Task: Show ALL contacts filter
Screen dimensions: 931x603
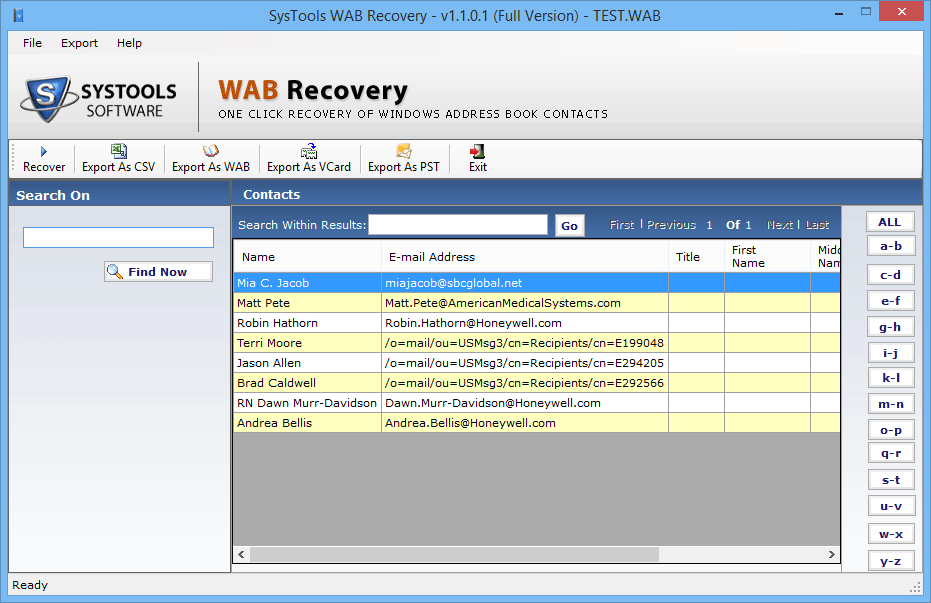Action: tap(890, 221)
